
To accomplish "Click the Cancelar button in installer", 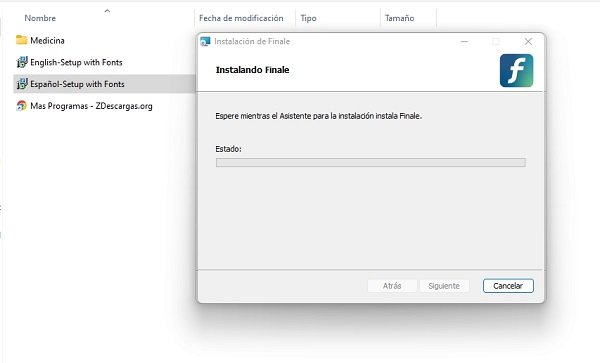I will tap(508, 286).
